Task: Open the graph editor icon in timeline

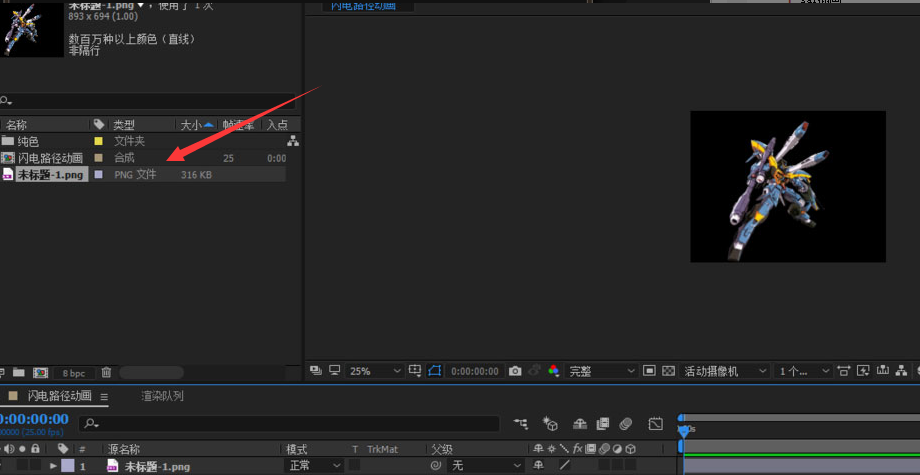Action: (x=656, y=424)
